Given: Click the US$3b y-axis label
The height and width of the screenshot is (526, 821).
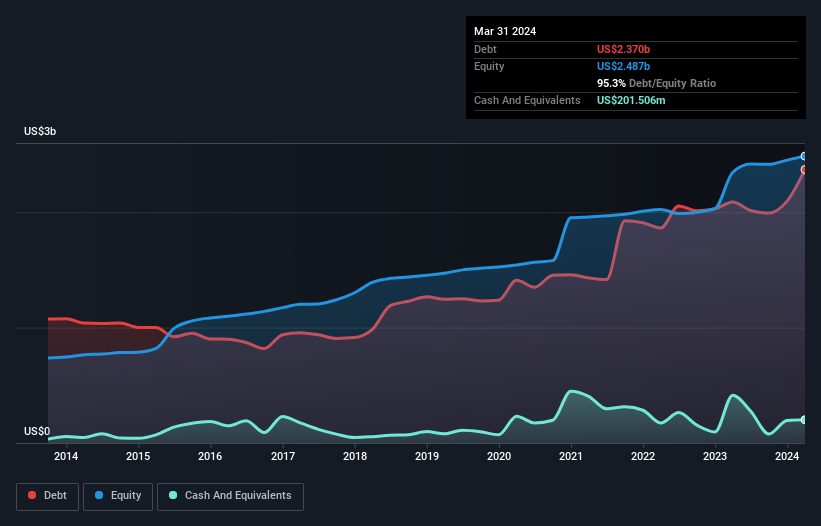Looking at the screenshot, I should 40,131.
